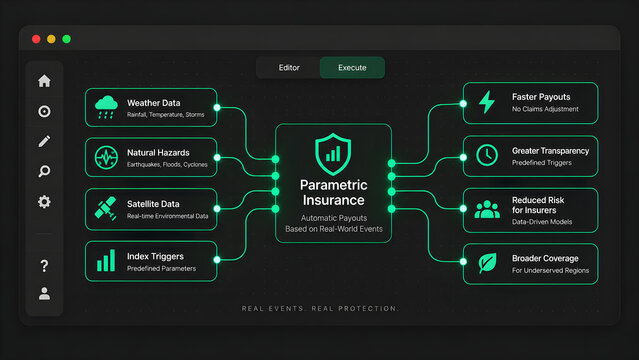Click the Index Triggers output port
This screenshot has height=360, width=639.
217,260
